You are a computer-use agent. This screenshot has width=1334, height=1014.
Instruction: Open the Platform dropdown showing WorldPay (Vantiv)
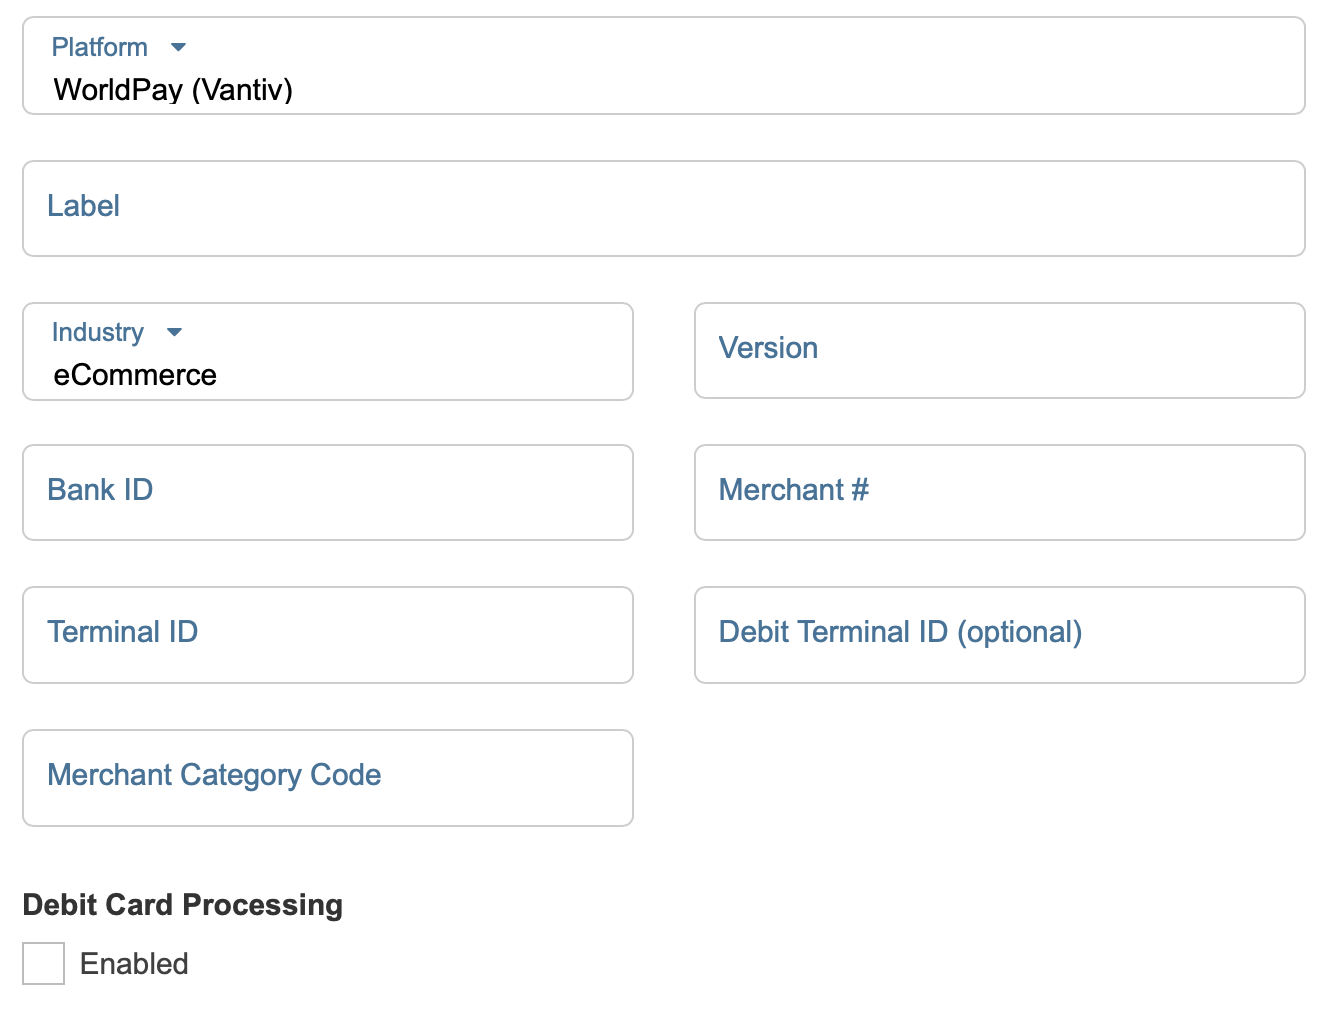point(664,66)
